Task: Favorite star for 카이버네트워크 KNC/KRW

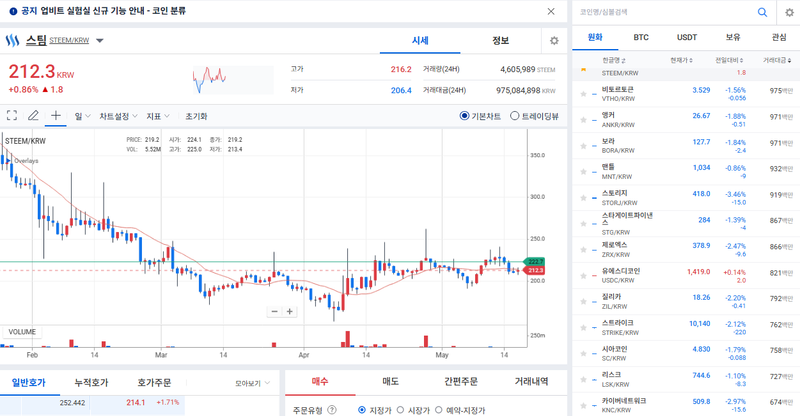Action: [x=583, y=405]
